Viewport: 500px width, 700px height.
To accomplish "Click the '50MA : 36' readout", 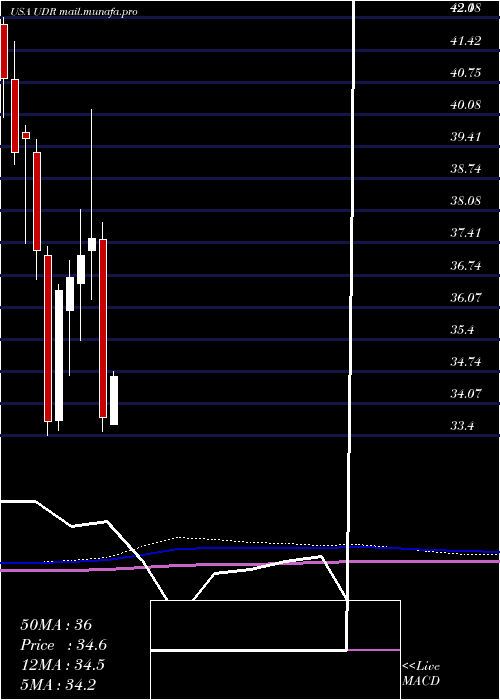I will tap(56, 624).
